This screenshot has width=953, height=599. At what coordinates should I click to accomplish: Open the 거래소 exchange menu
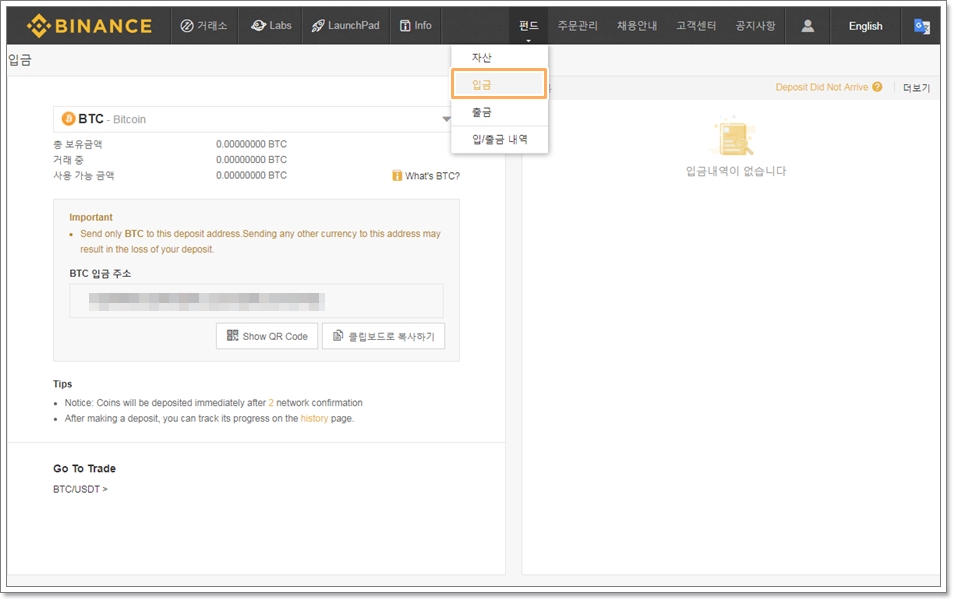click(x=204, y=26)
